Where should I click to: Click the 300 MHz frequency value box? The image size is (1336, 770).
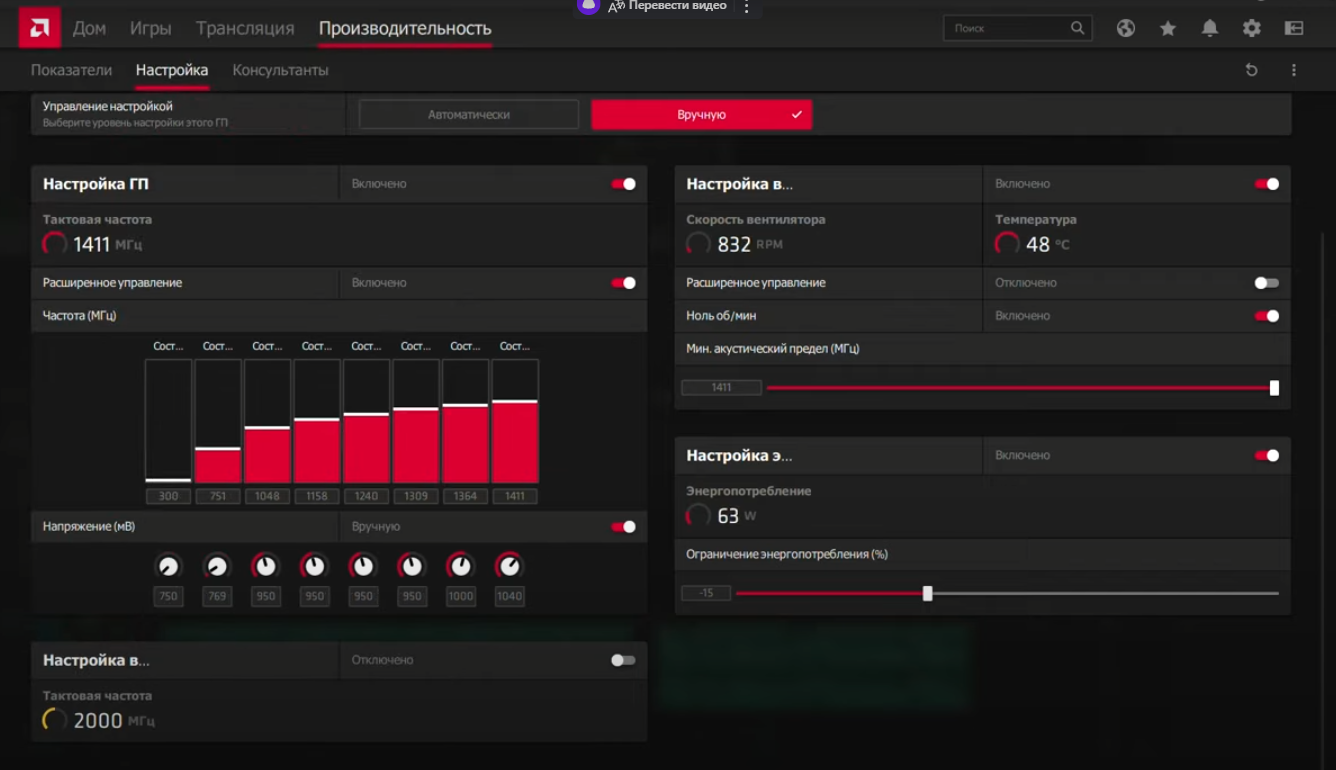pos(168,496)
